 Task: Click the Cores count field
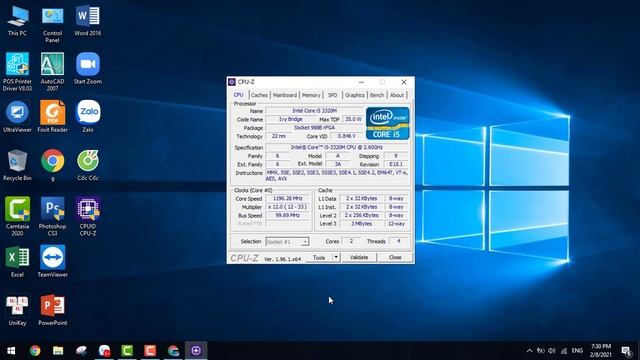[351, 241]
